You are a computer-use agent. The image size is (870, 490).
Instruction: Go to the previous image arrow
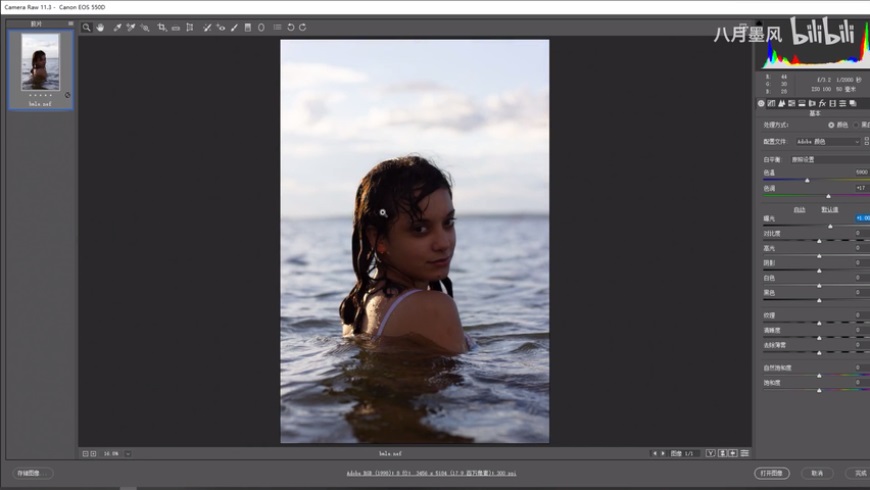point(655,453)
